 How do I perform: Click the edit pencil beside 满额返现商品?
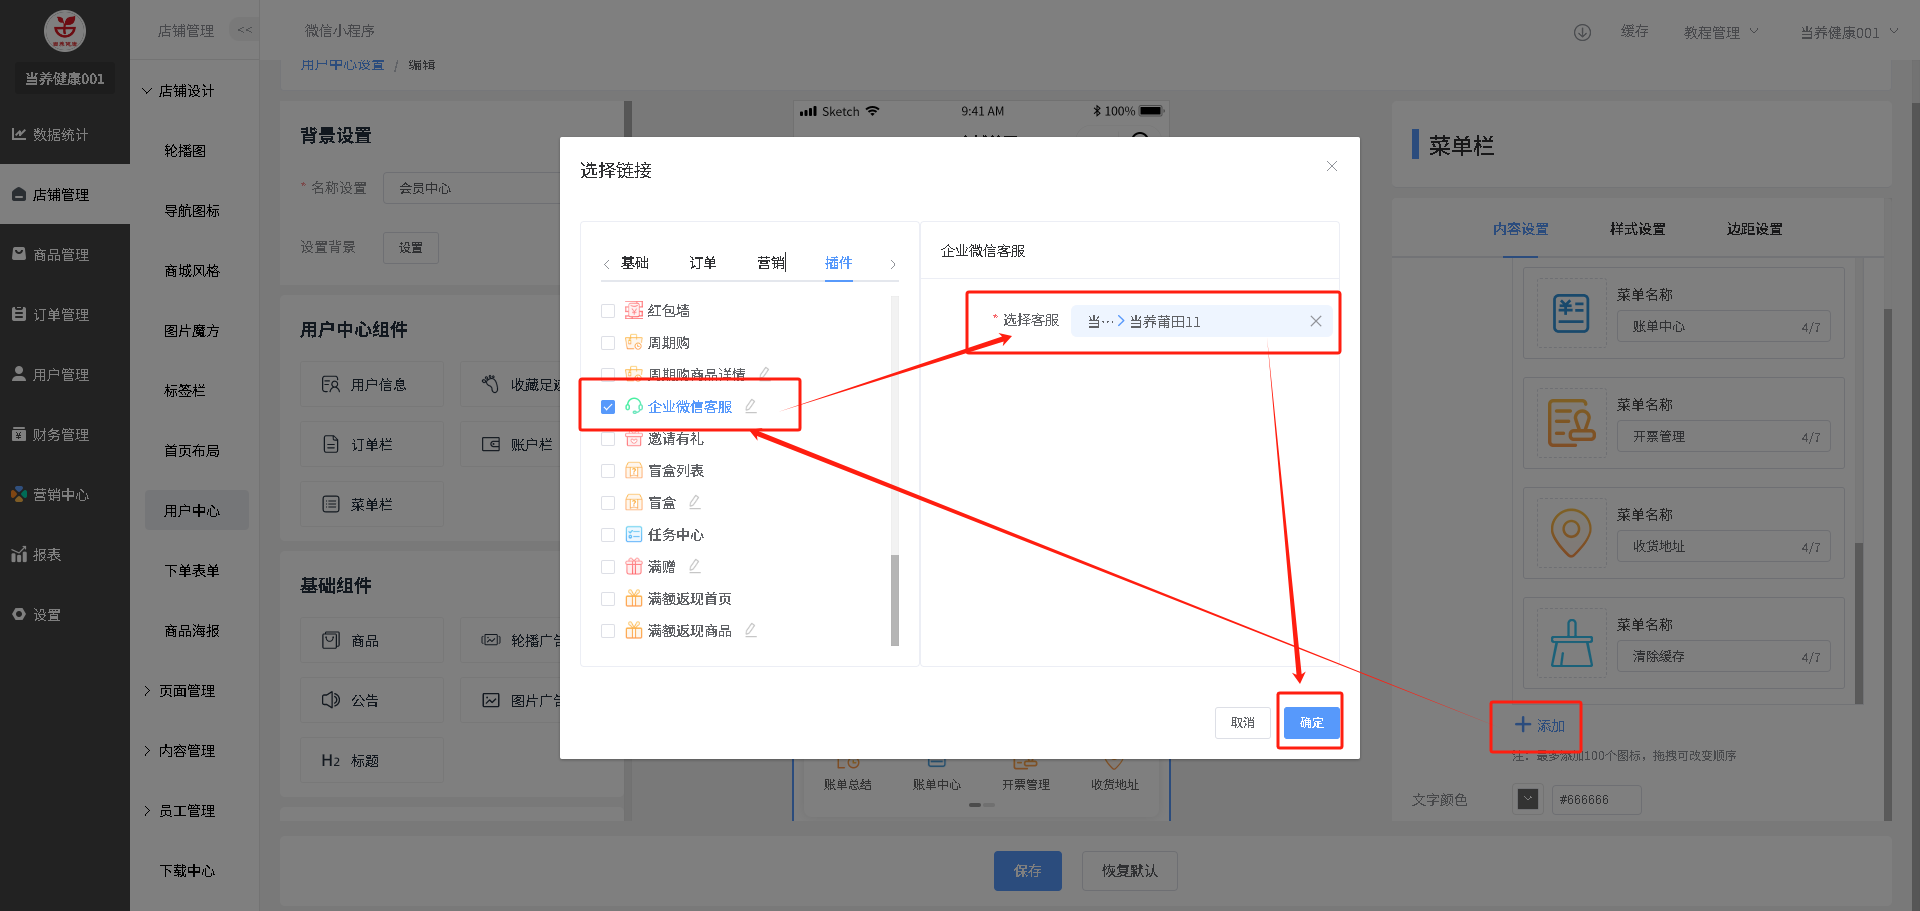click(x=751, y=630)
